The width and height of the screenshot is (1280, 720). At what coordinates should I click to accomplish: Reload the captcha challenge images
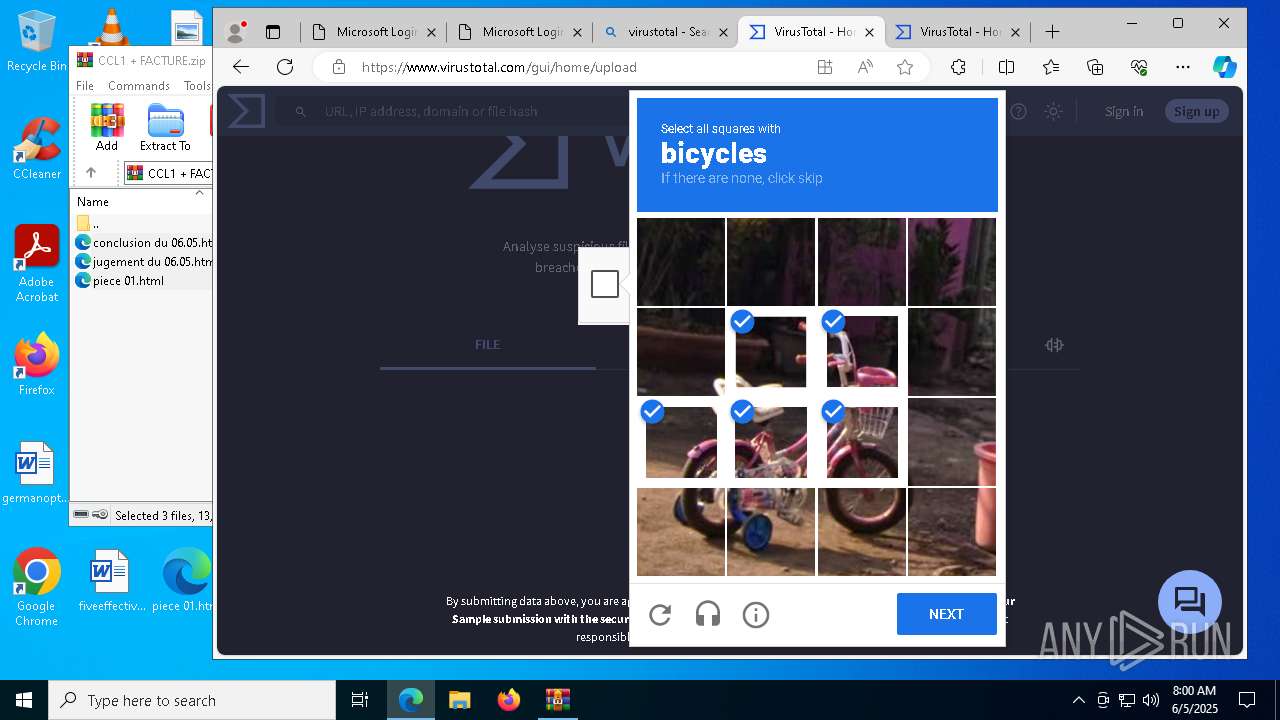(x=660, y=614)
